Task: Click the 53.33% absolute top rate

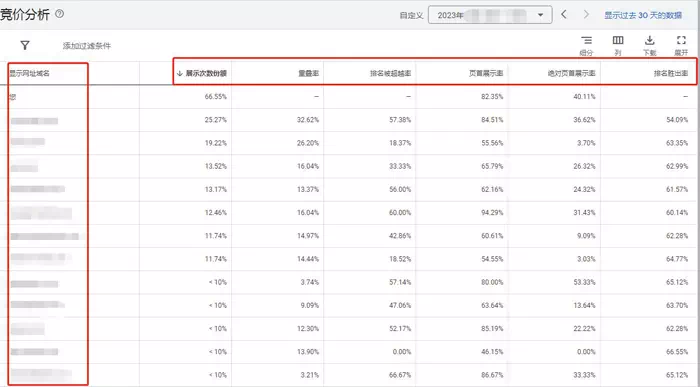Action: coord(584,282)
